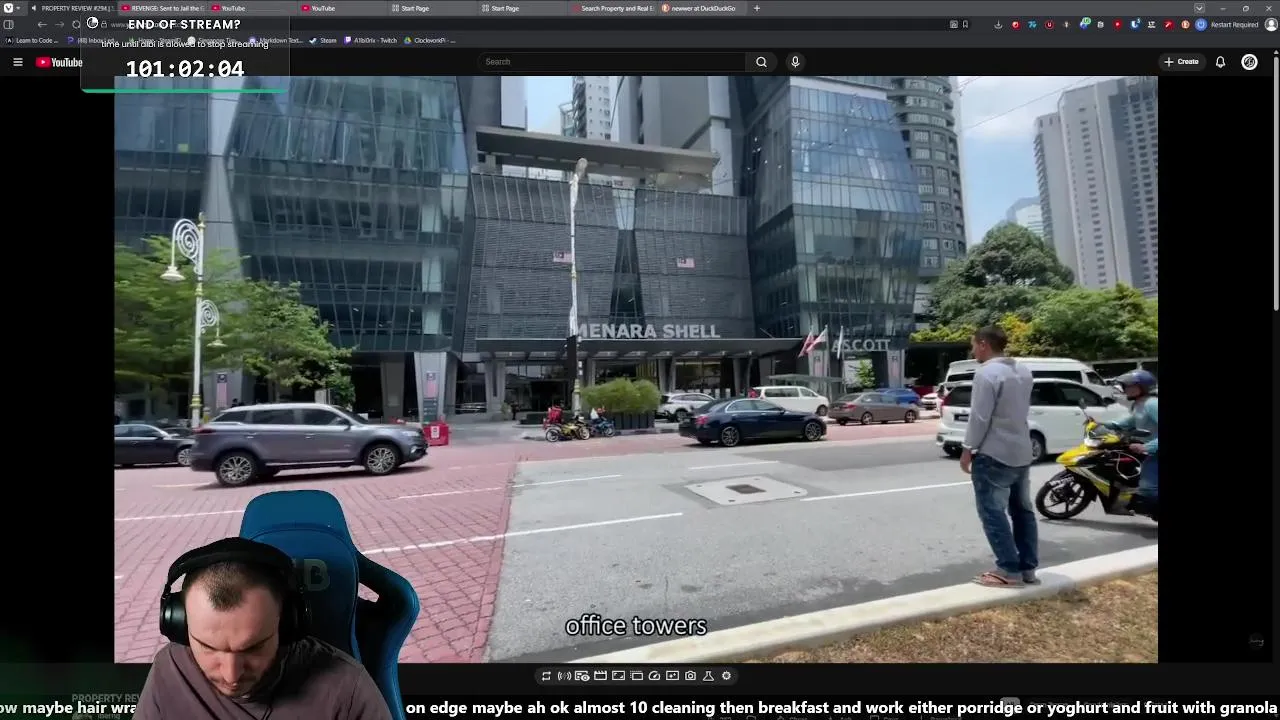
Task: Go forward with the browser forward arrow
Action: click(59, 24)
